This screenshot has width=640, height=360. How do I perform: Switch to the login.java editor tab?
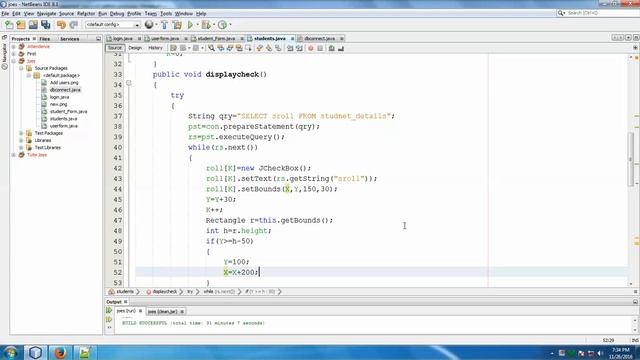click(x=122, y=38)
